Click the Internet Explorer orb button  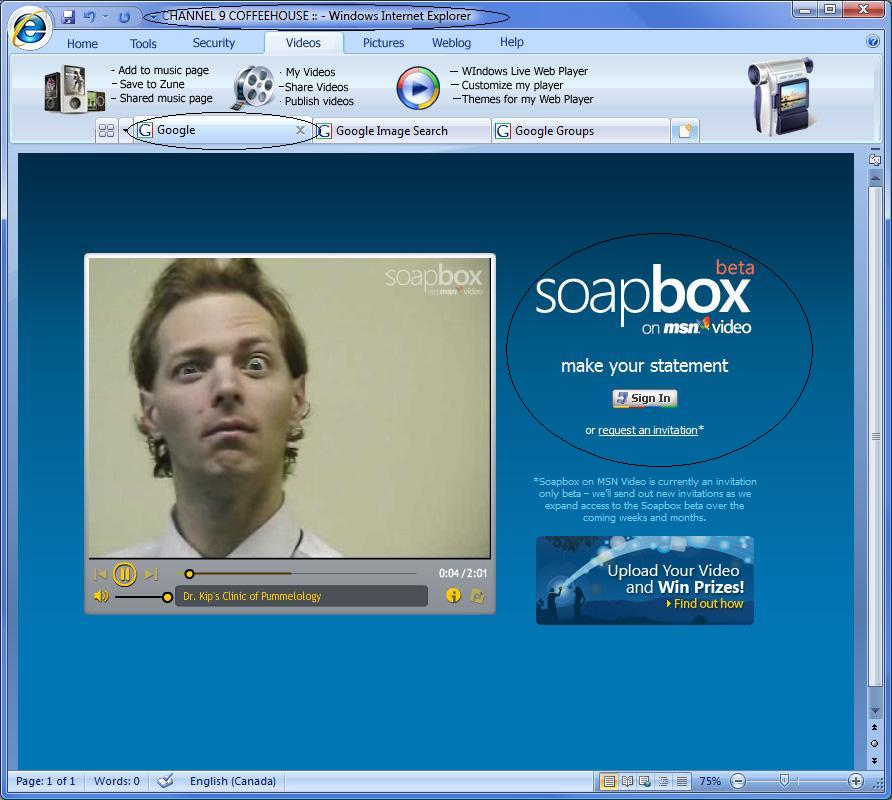pyautogui.click(x=29, y=28)
